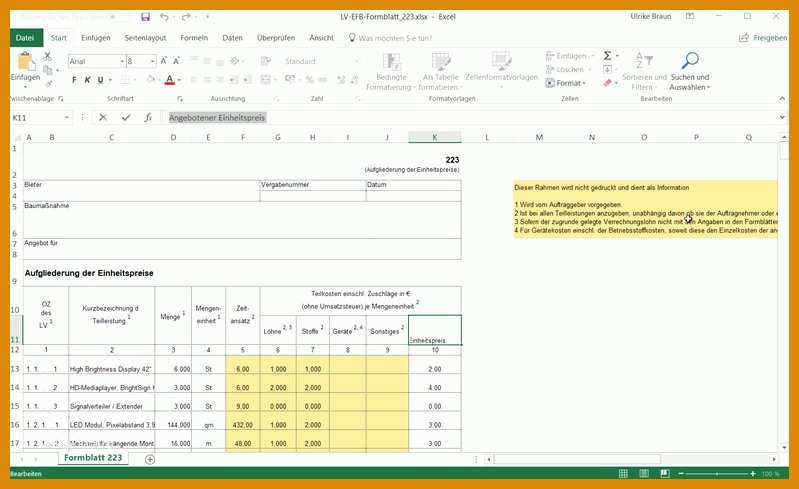Click the Einfügen paste clipboard icon
Image resolution: width=799 pixels, height=489 pixels.
(x=25, y=61)
